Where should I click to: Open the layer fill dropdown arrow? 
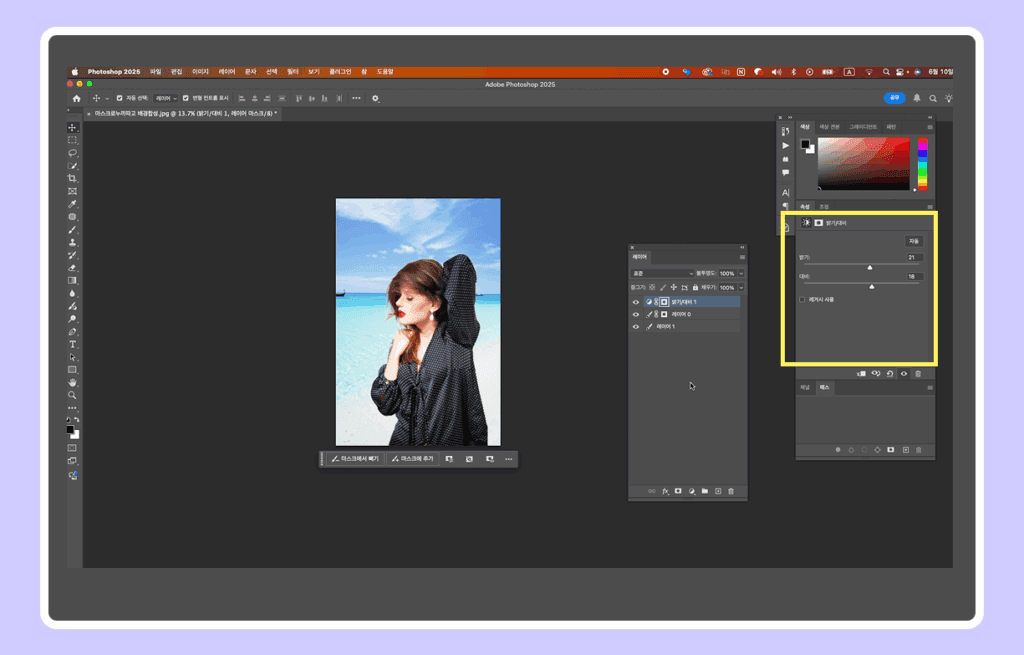741,287
